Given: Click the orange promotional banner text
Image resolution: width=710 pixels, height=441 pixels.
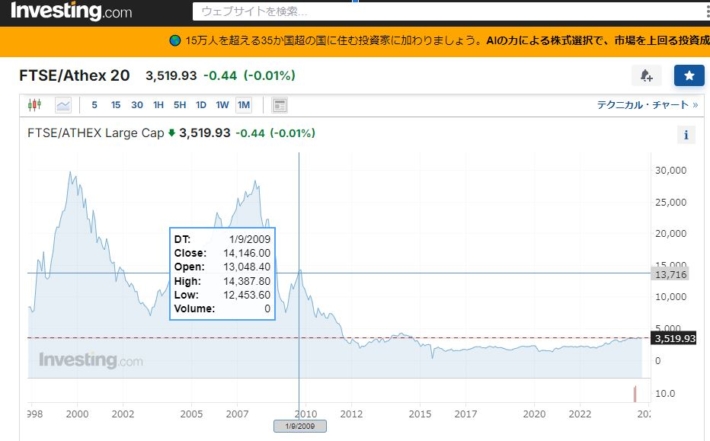Looking at the screenshot, I should (440, 41).
